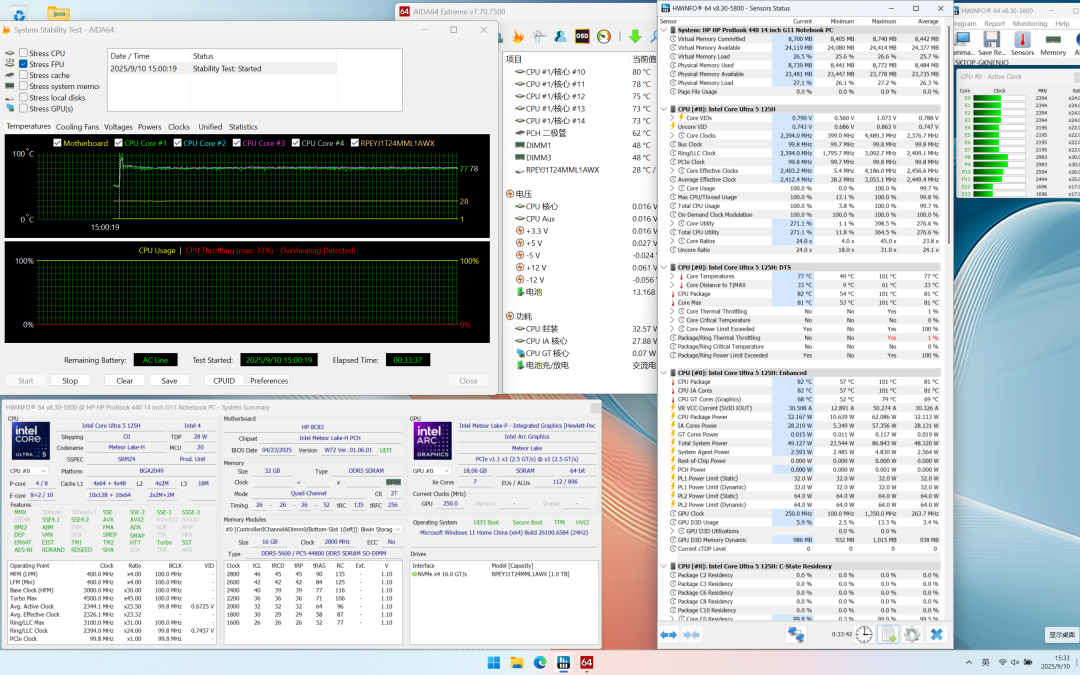Open the gear settings icon in HWiNFO Sensors
Image resolution: width=1080 pixels, height=675 pixels.
(x=912, y=634)
